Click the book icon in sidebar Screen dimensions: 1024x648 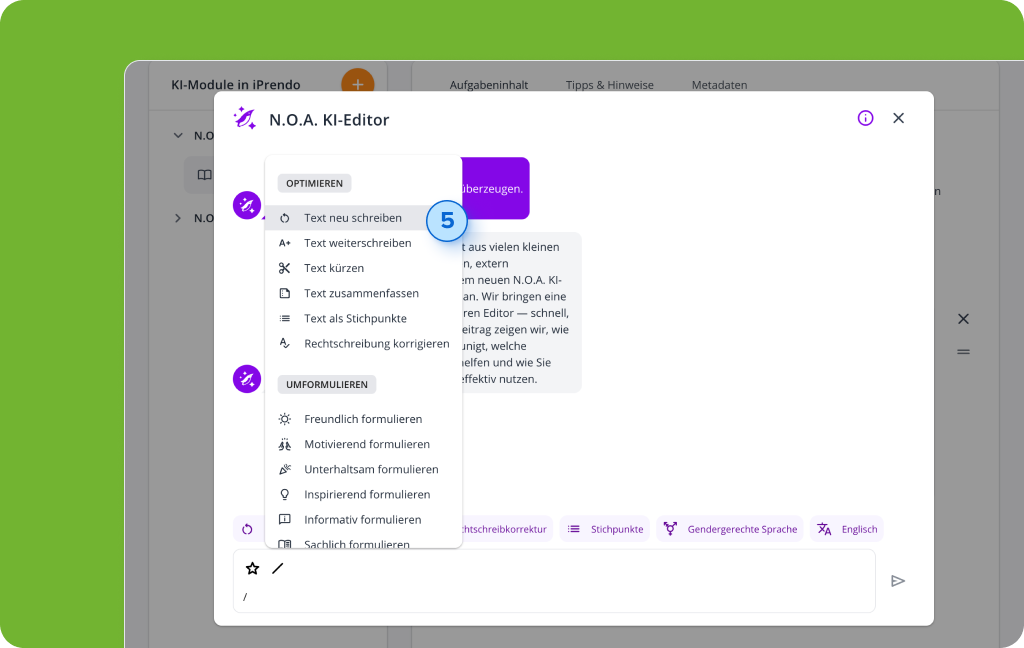(x=204, y=175)
